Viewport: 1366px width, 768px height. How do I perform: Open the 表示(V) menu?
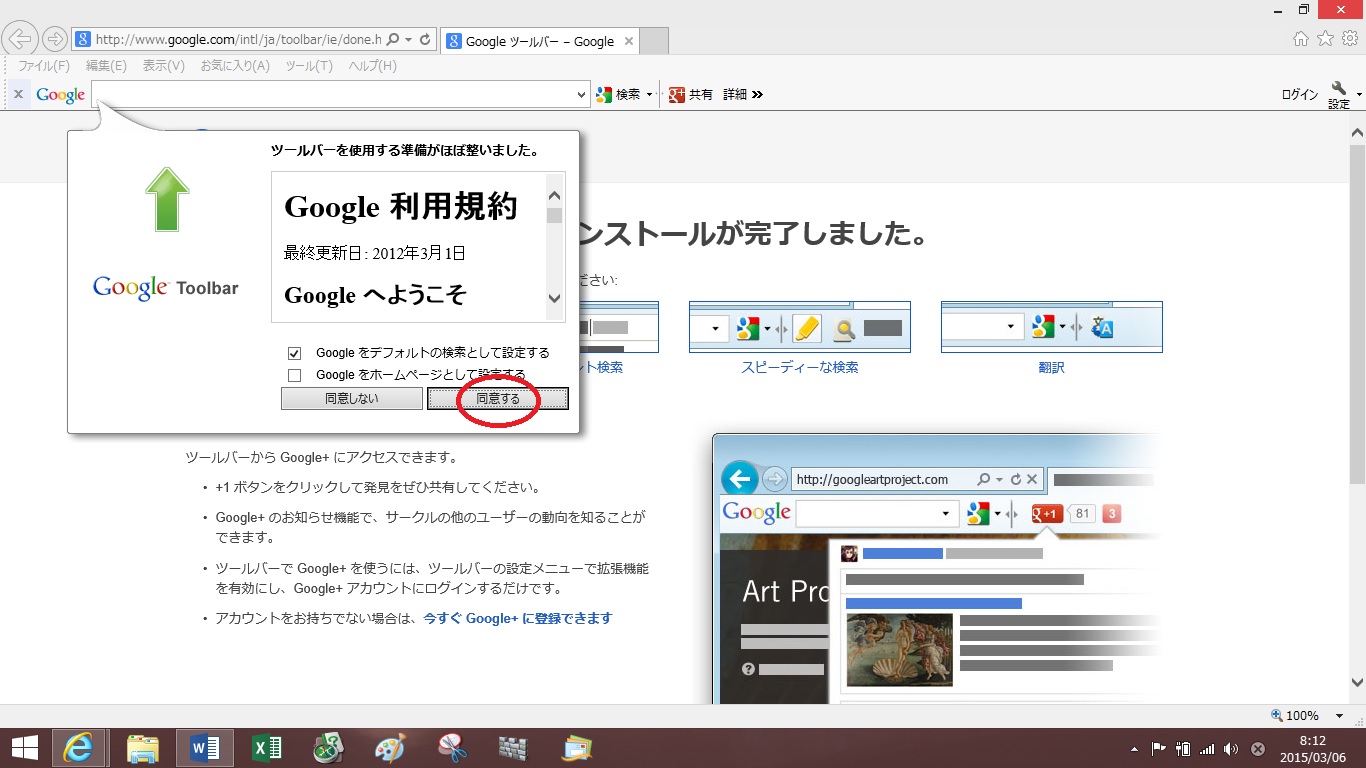[163, 66]
